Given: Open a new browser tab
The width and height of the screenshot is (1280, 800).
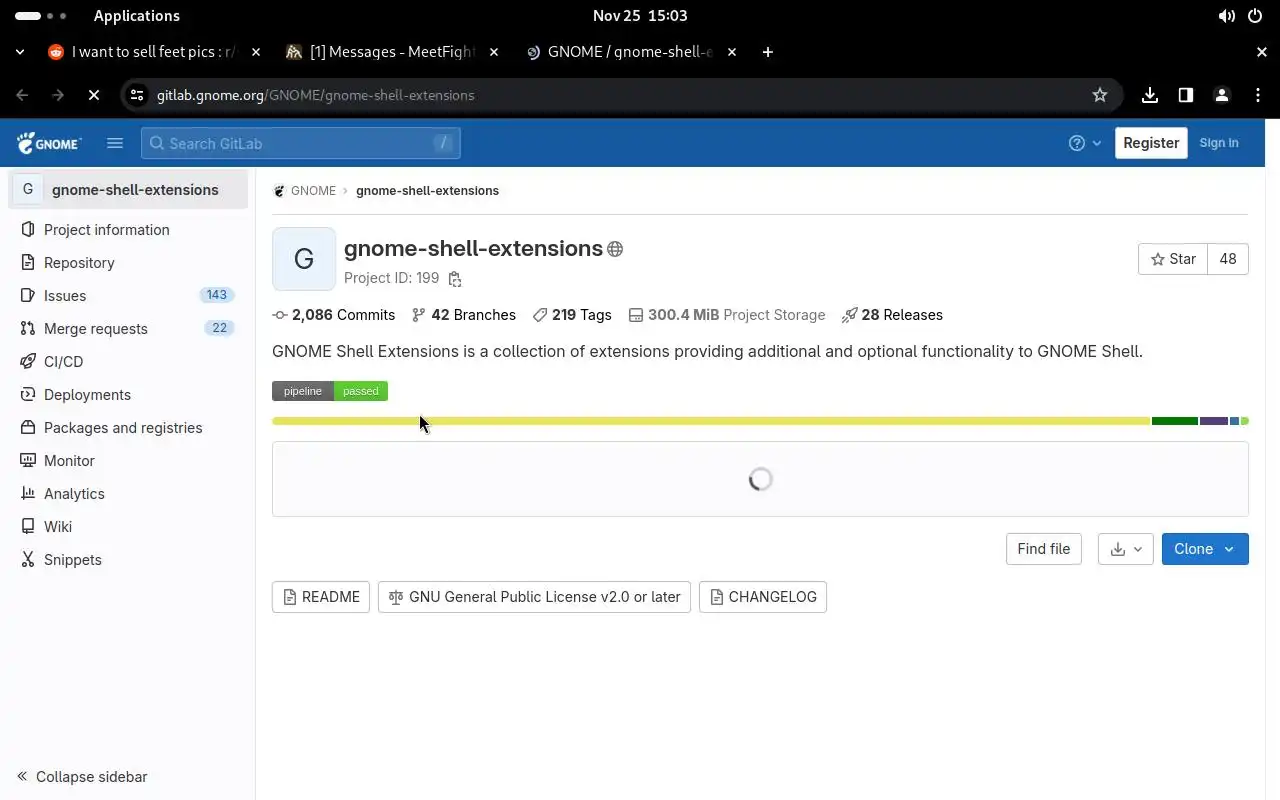Looking at the screenshot, I should (768, 52).
